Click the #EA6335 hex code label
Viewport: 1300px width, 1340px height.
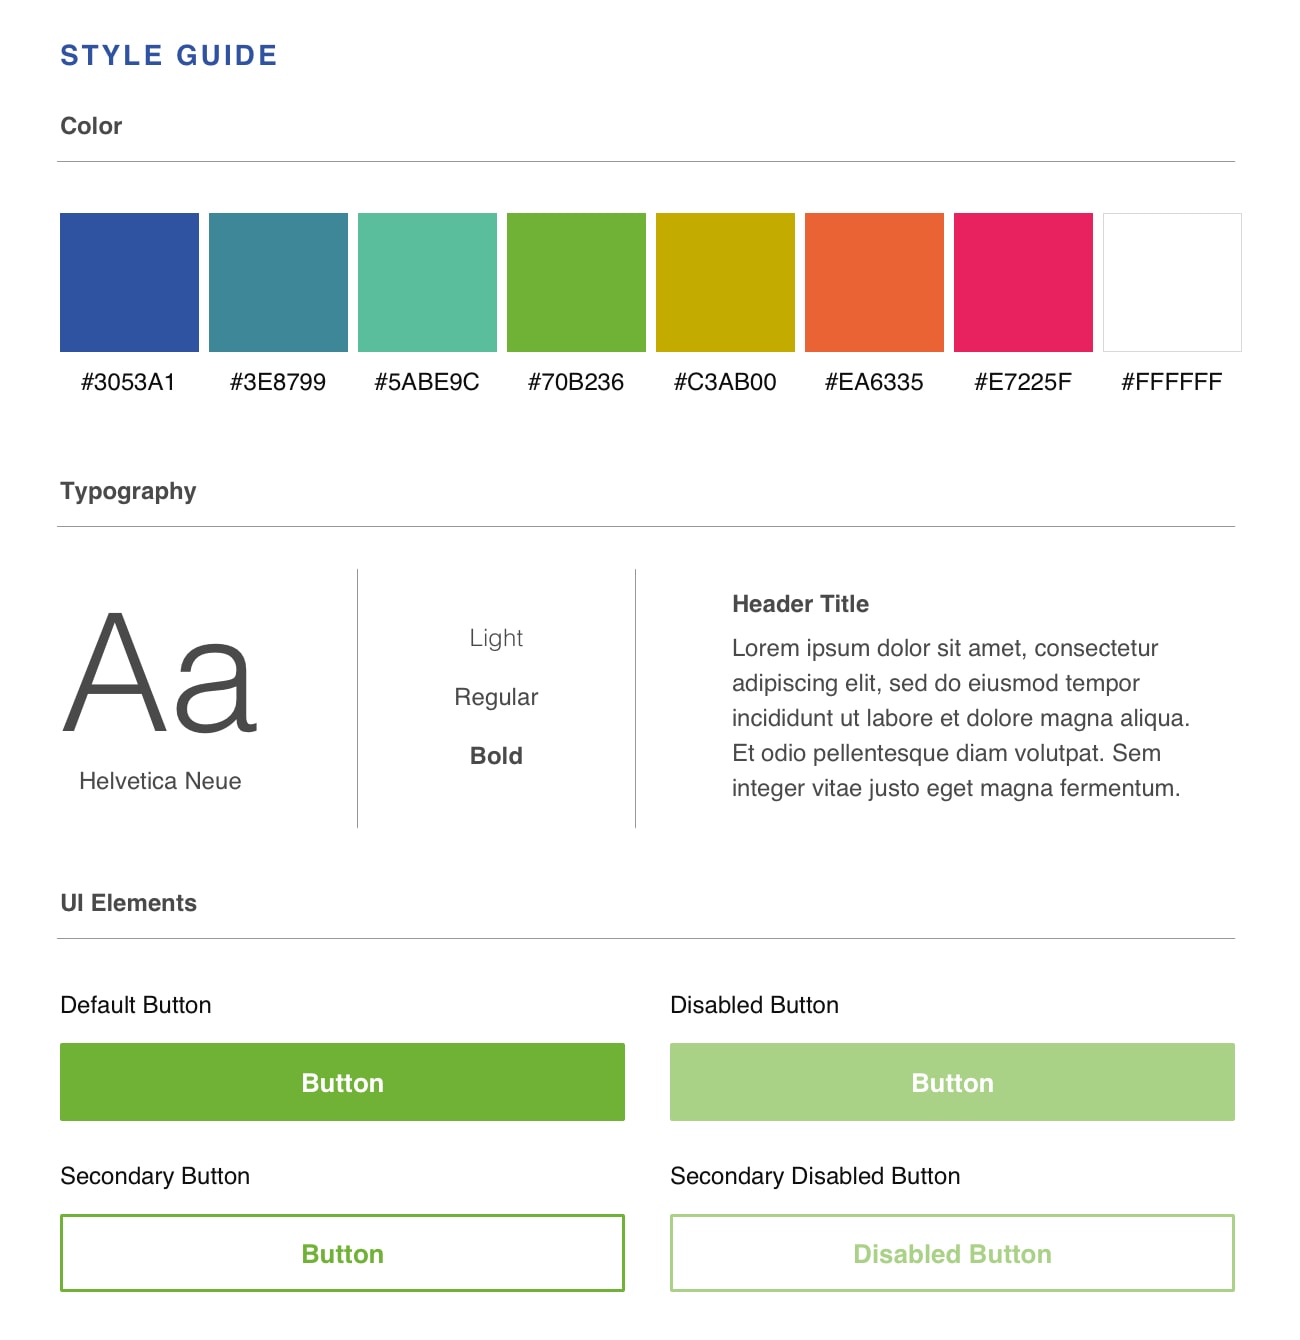pyautogui.click(x=874, y=382)
